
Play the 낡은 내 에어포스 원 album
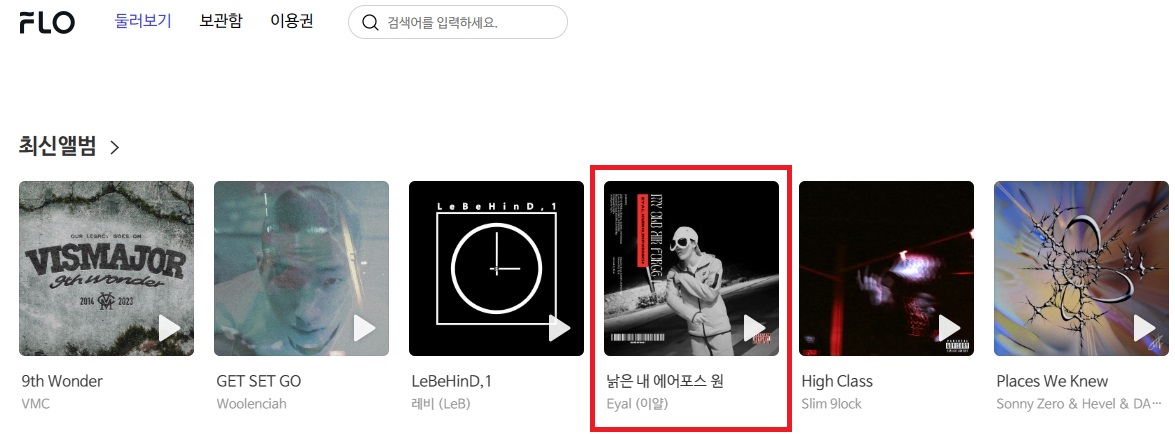754,328
